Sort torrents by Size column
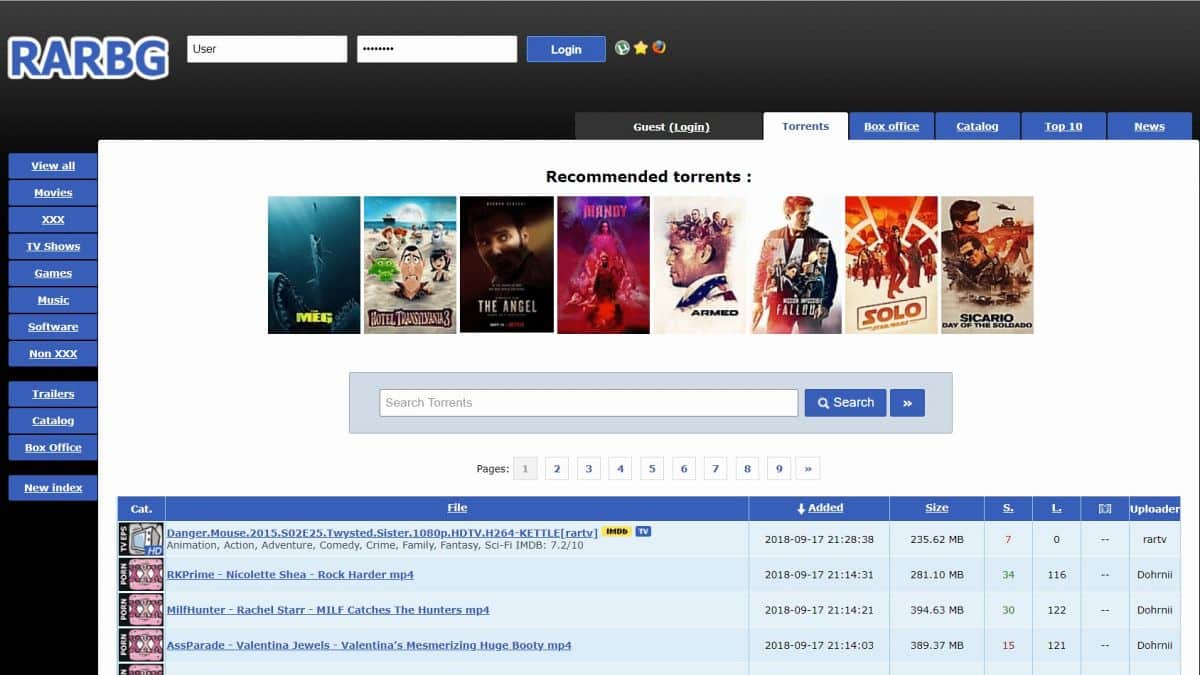This screenshot has width=1200, height=675. [937, 508]
